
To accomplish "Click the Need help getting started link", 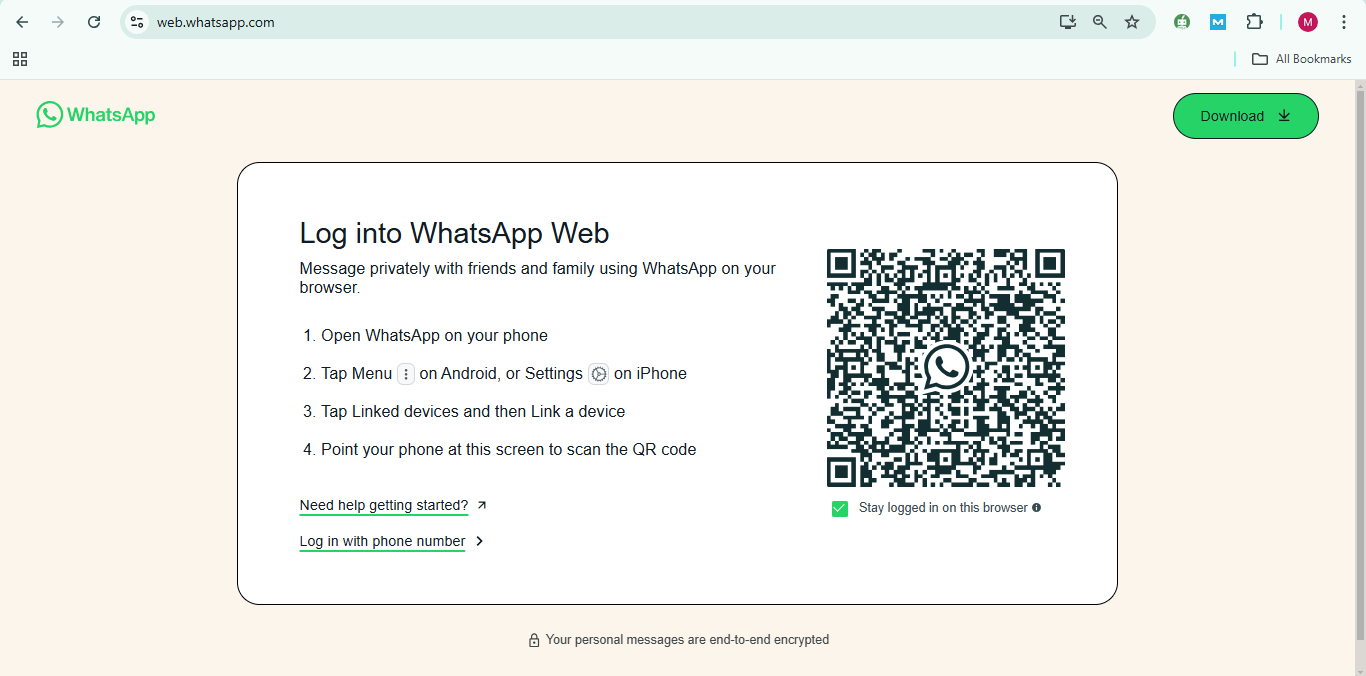I will point(383,505).
